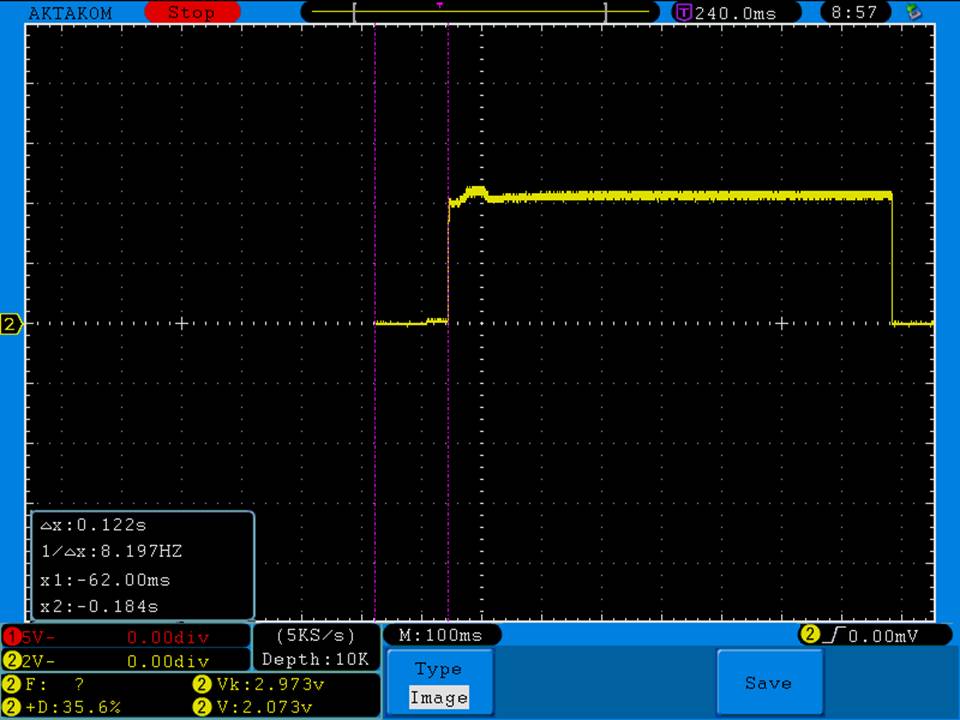The image size is (960, 720).
Task: Click the trigger source channel 2 icon
Action: click(809, 635)
